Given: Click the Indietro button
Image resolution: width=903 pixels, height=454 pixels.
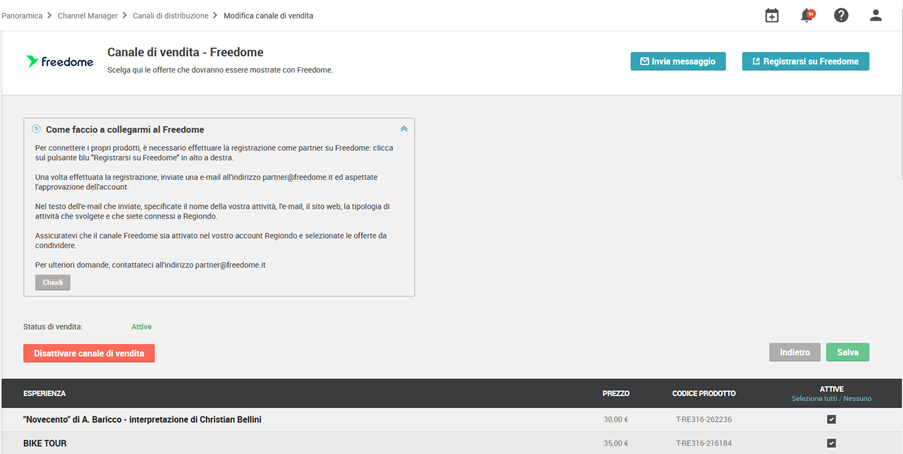Looking at the screenshot, I should click(795, 352).
